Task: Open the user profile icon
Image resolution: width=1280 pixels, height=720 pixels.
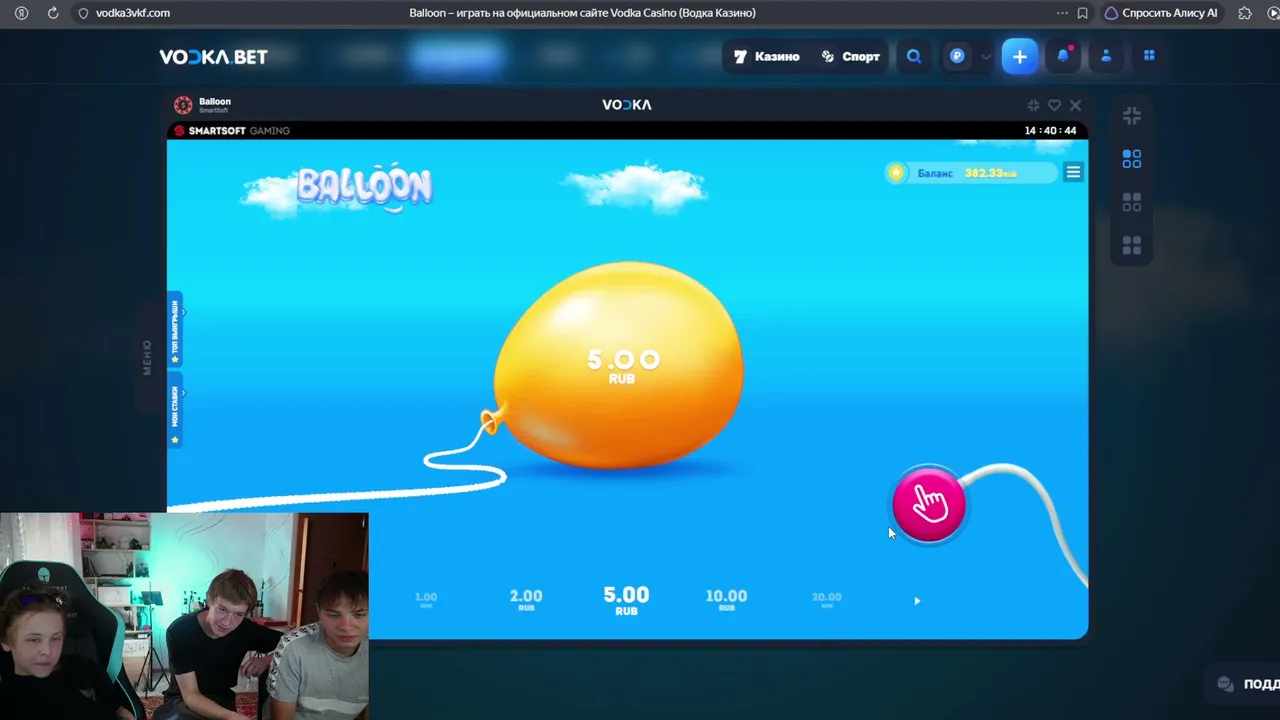Action: coord(1106,56)
